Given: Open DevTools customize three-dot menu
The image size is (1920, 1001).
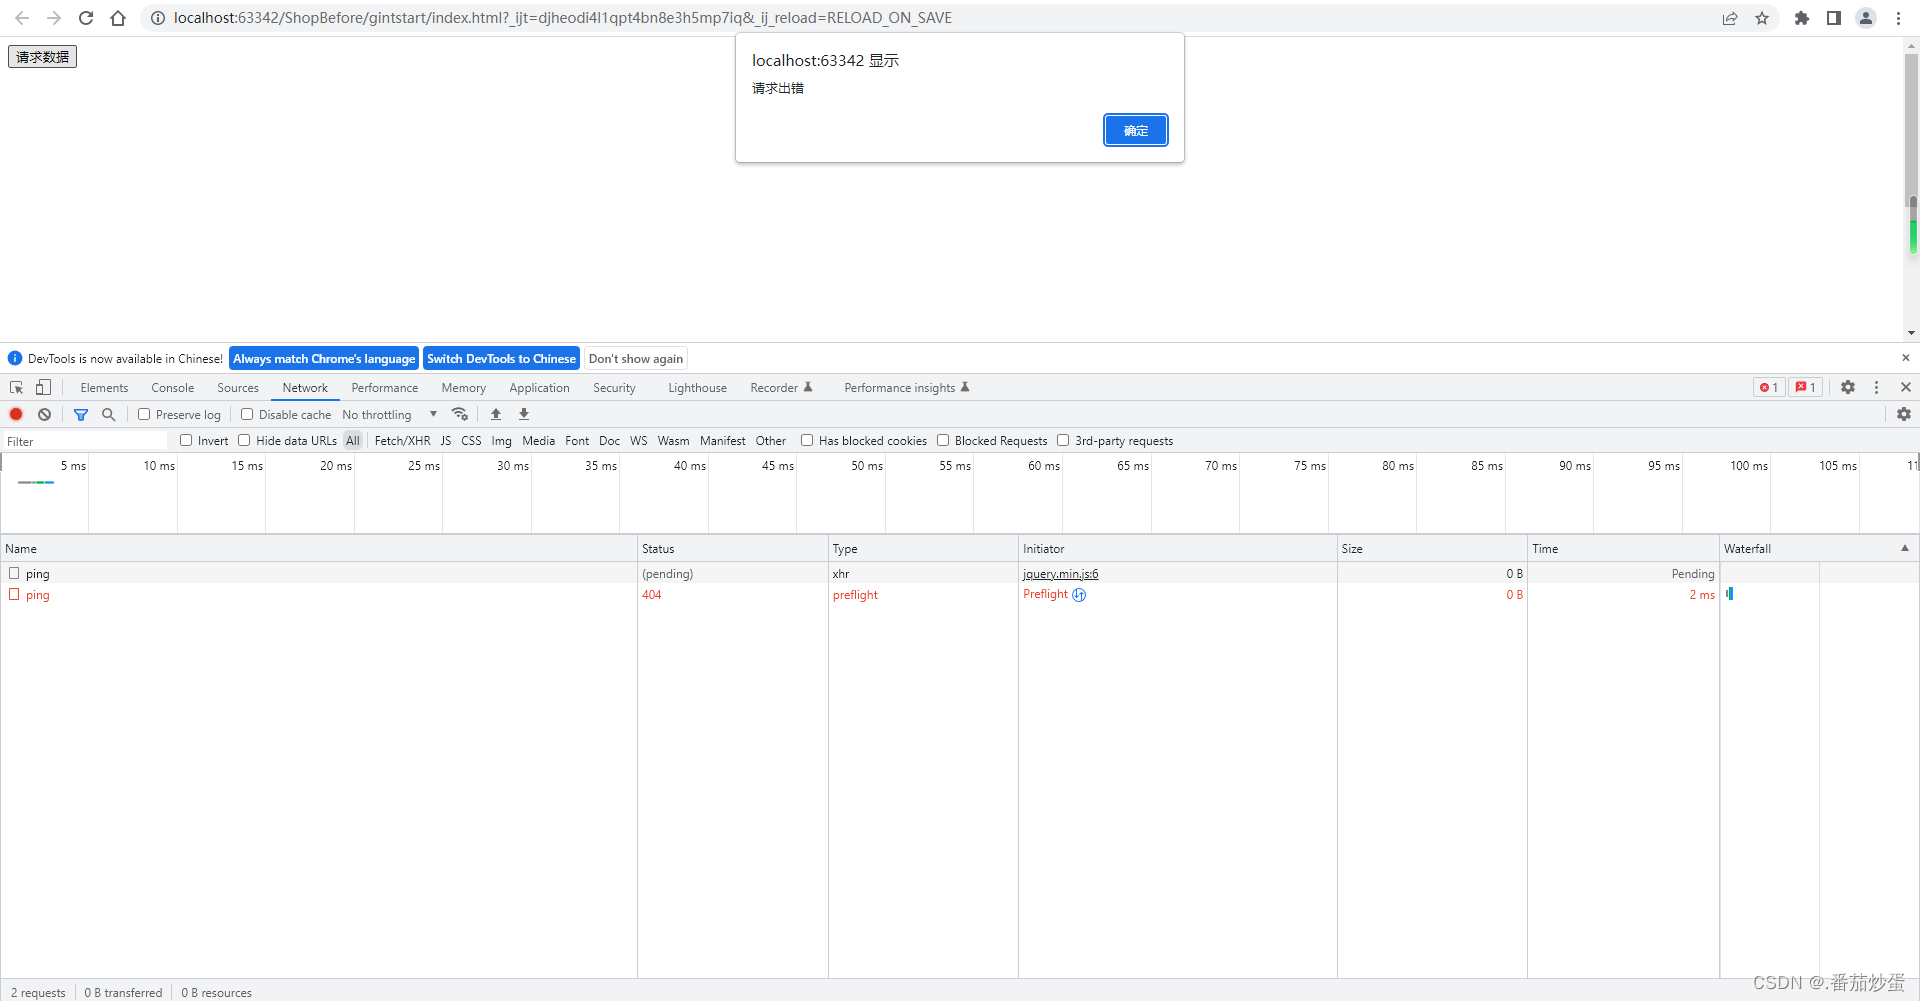Looking at the screenshot, I should [x=1877, y=387].
